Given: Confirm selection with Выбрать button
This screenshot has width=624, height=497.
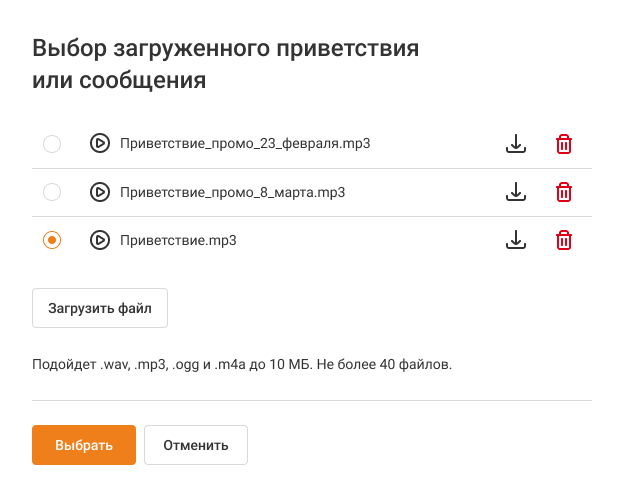Looking at the screenshot, I should [x=83, y=445].
